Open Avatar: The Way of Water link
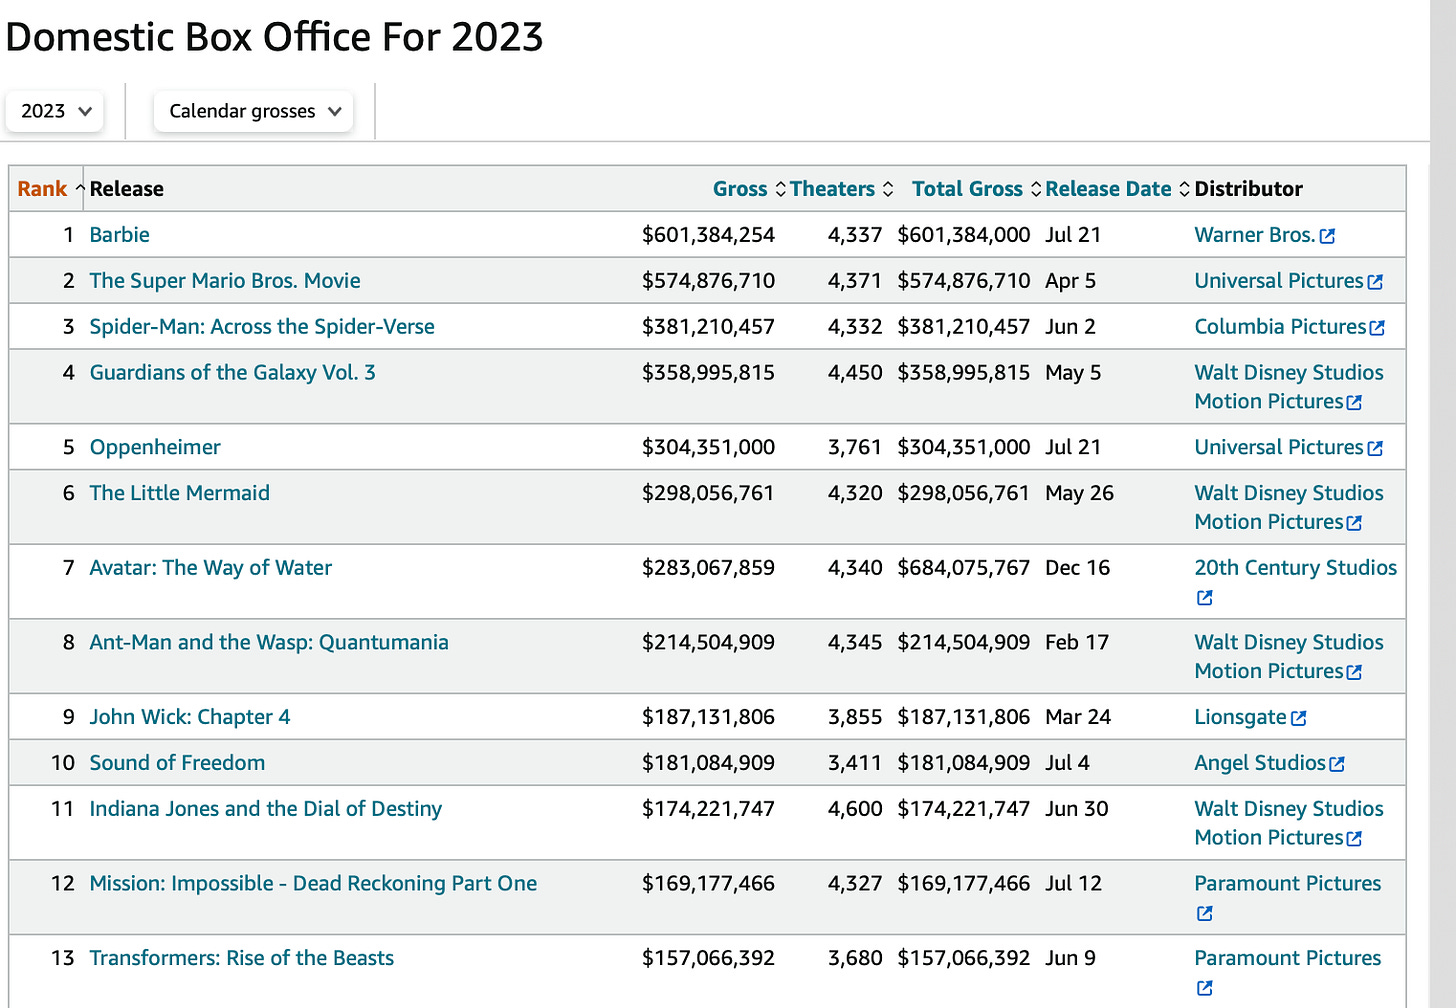1456x1008 pixels. click(x=210, y=568)
